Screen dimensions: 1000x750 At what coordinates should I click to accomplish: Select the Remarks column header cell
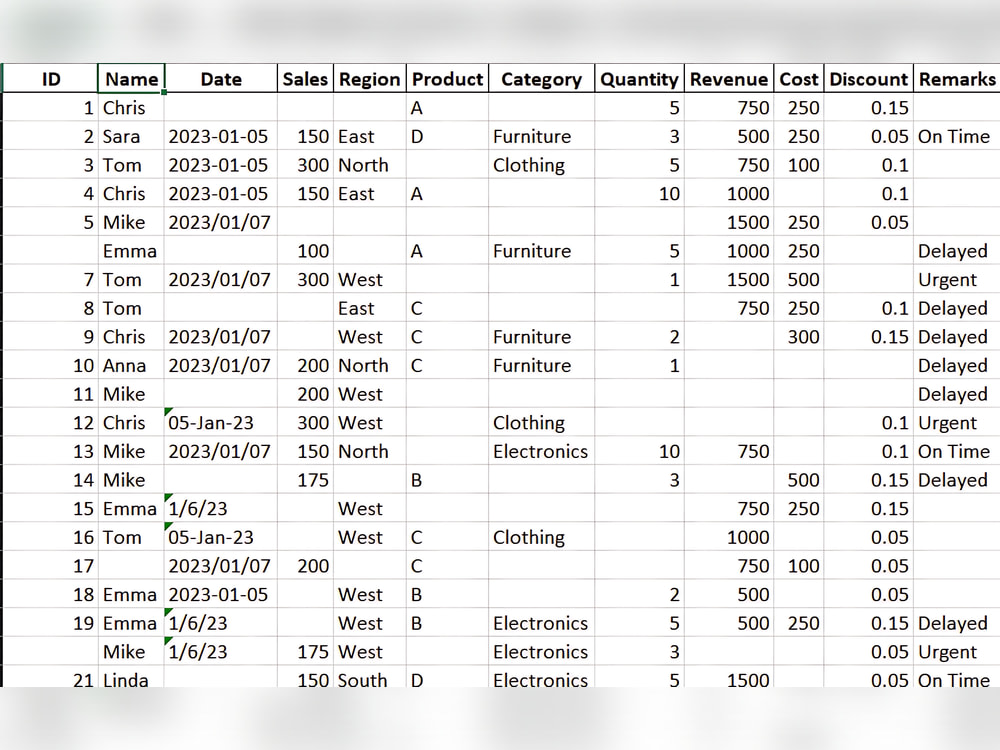[x=957, y=78]
